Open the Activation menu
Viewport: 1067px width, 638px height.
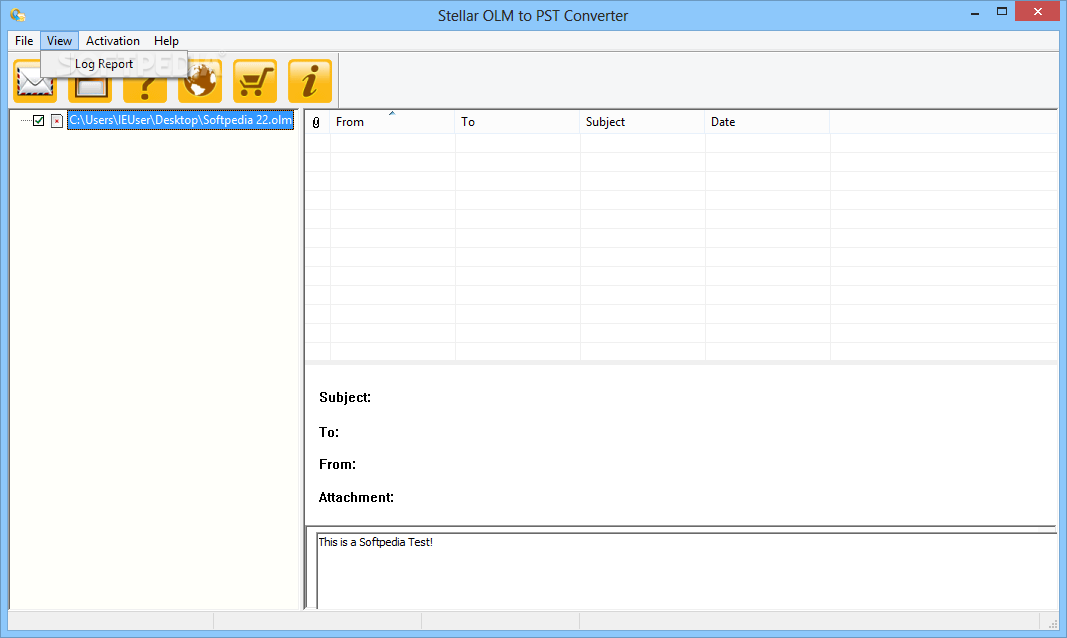(112, 41)
